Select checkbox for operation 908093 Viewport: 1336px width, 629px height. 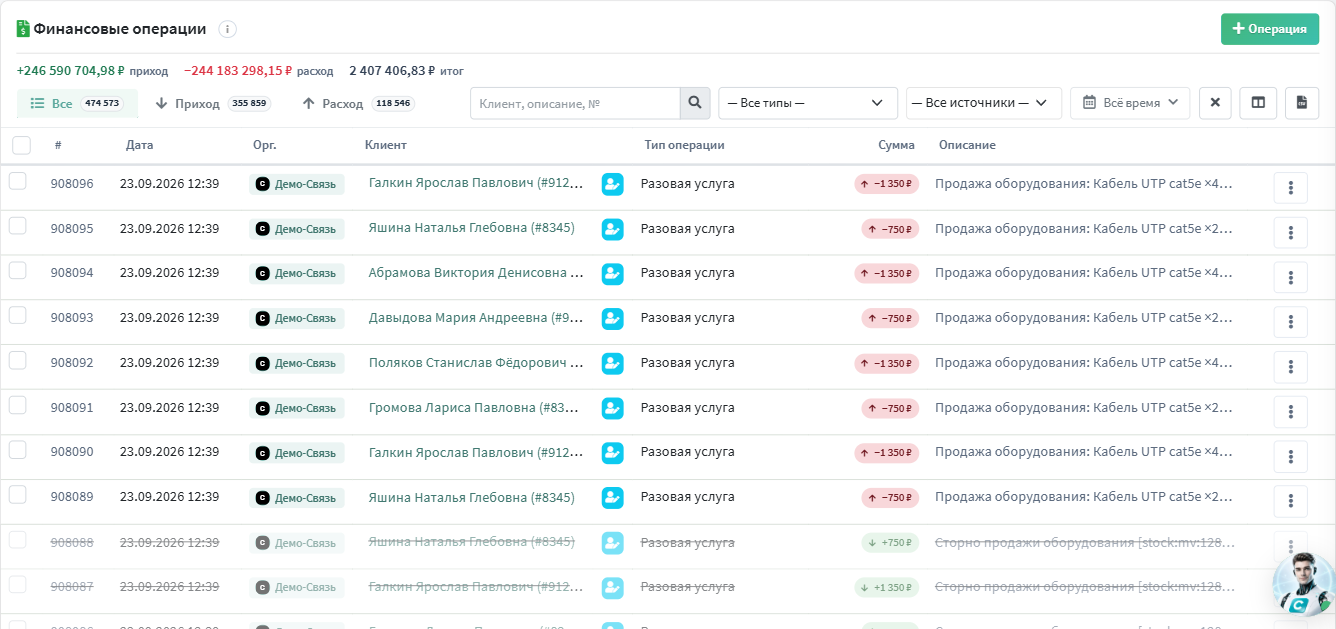click(x=17, y=315)
